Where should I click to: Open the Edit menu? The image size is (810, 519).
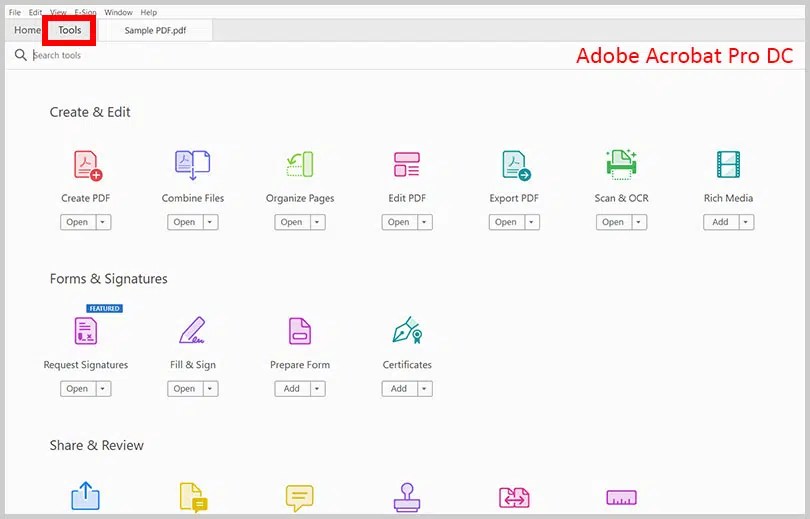(x=35, y=12)
